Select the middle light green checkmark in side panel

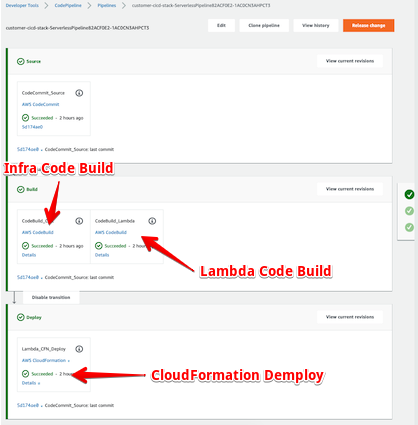[409, 211]
